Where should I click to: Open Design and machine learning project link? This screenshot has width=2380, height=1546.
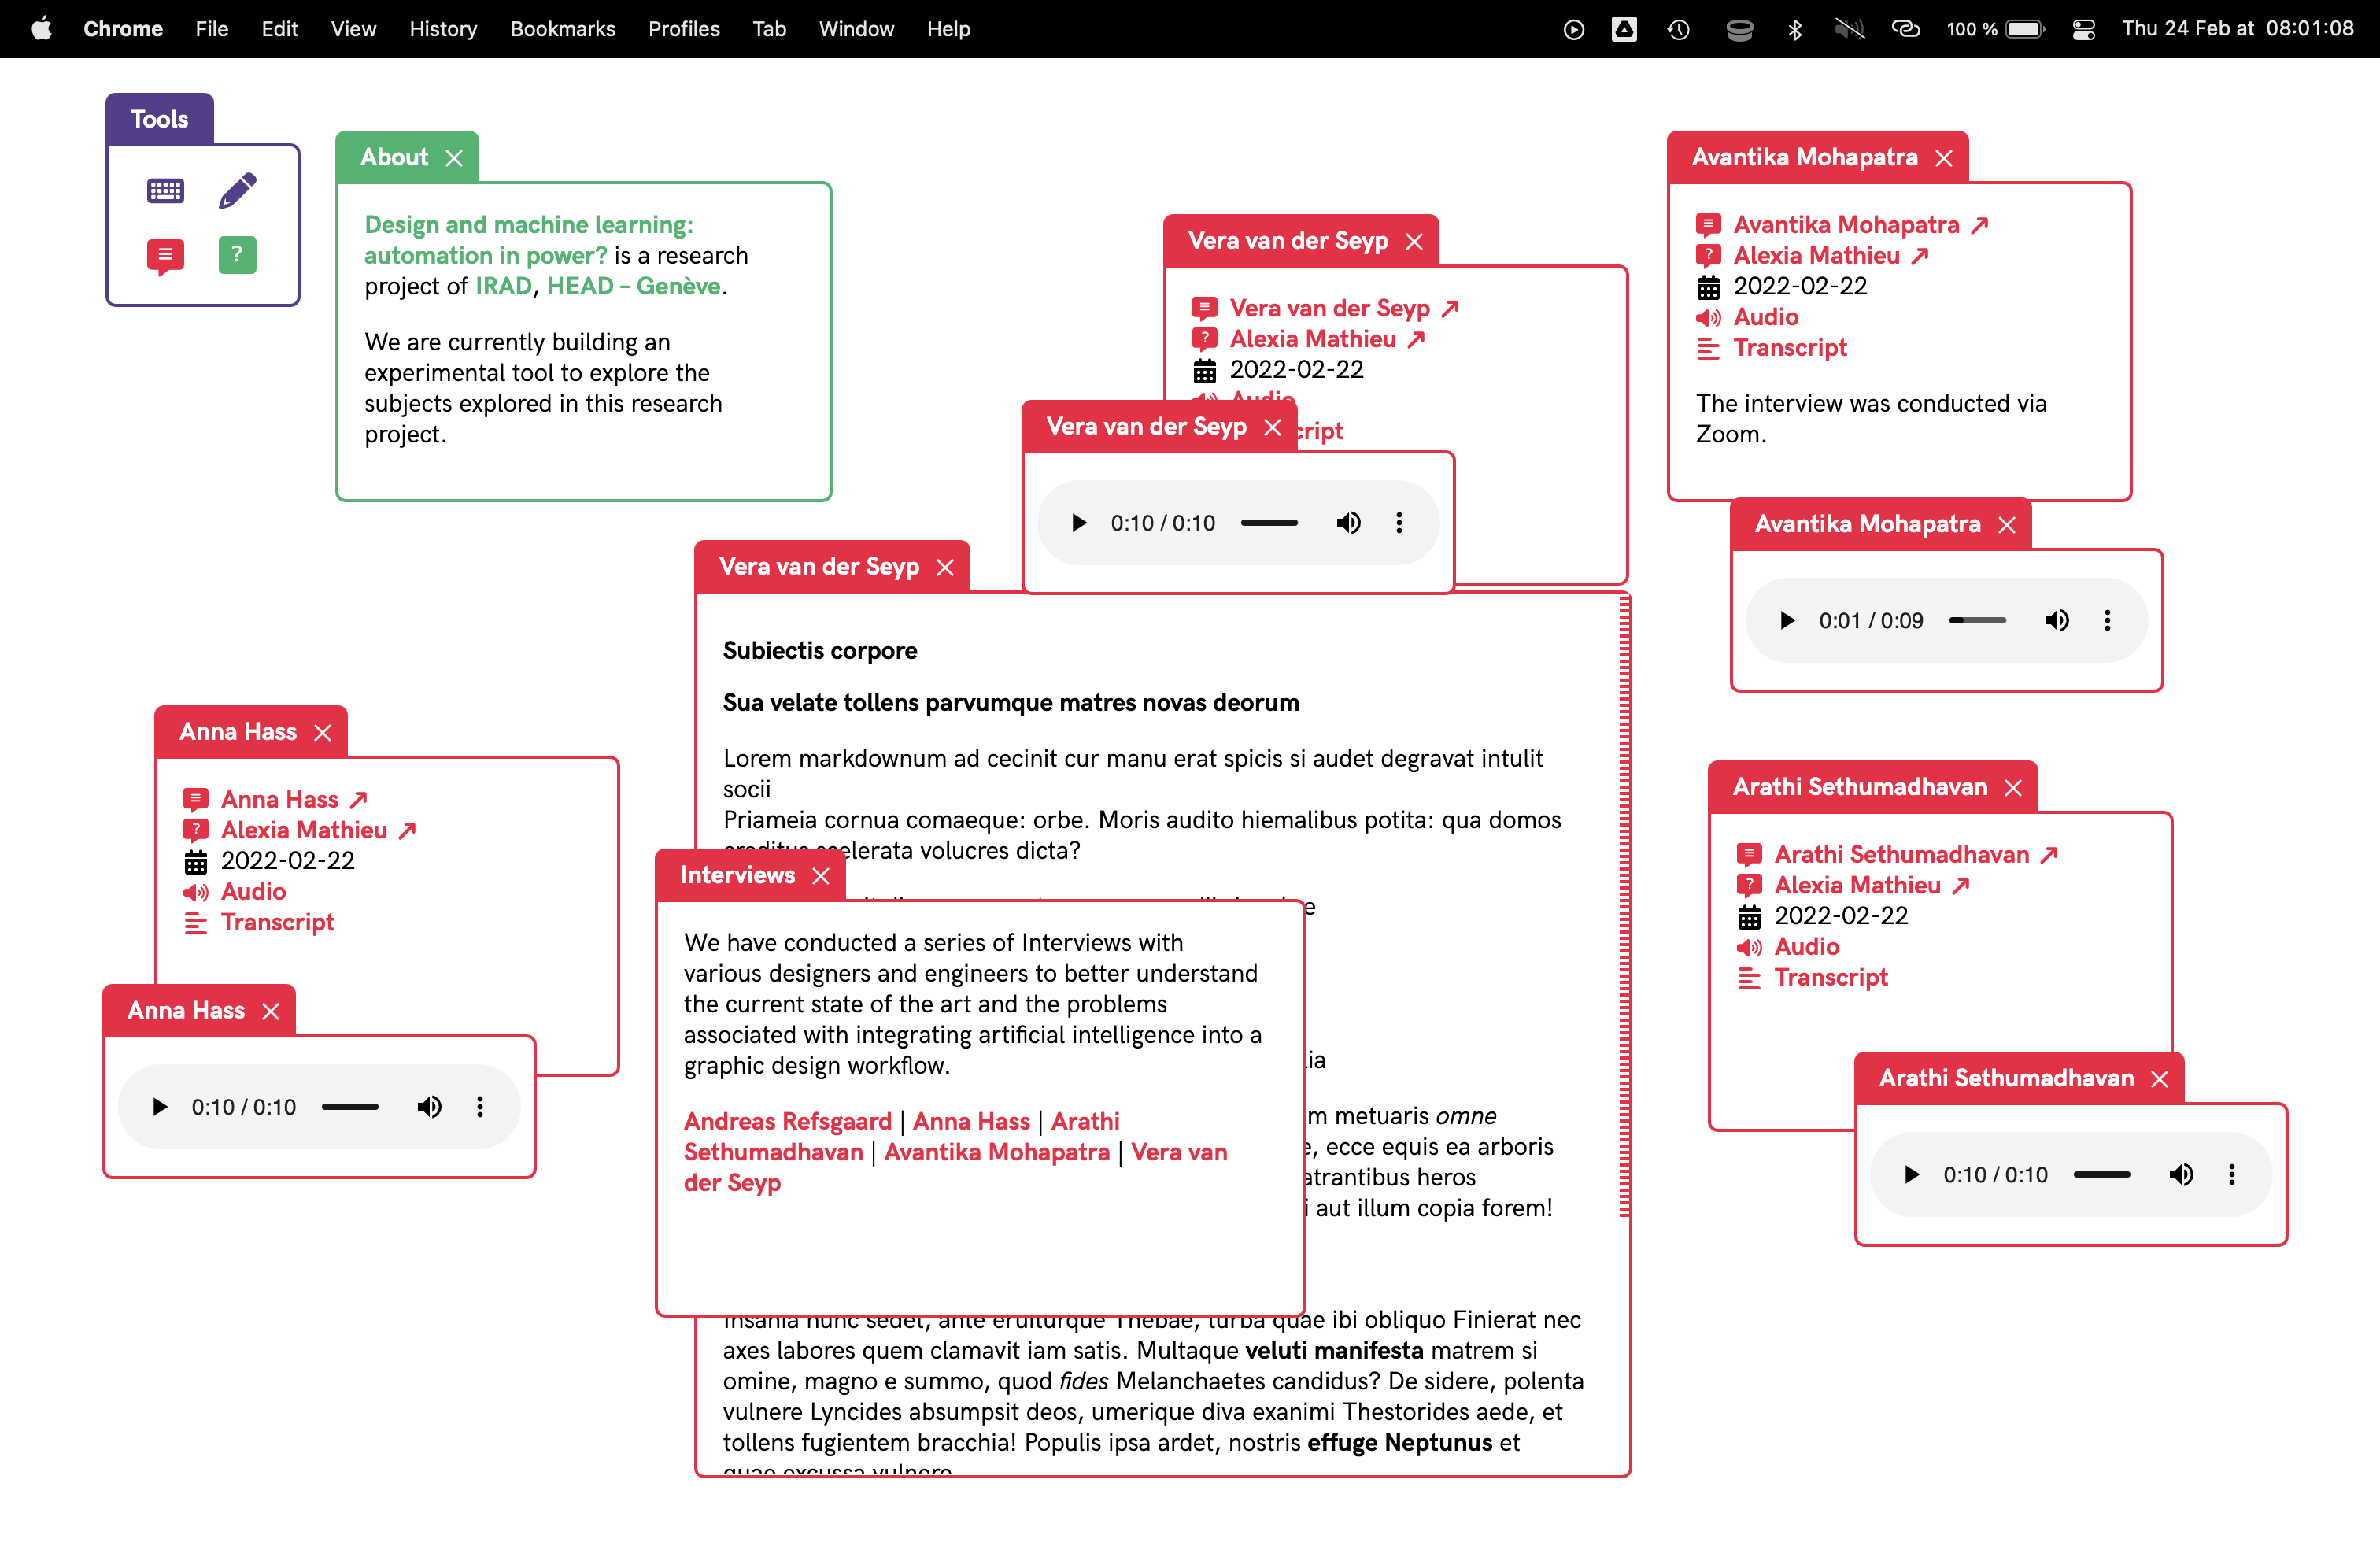tap(528, 240)
